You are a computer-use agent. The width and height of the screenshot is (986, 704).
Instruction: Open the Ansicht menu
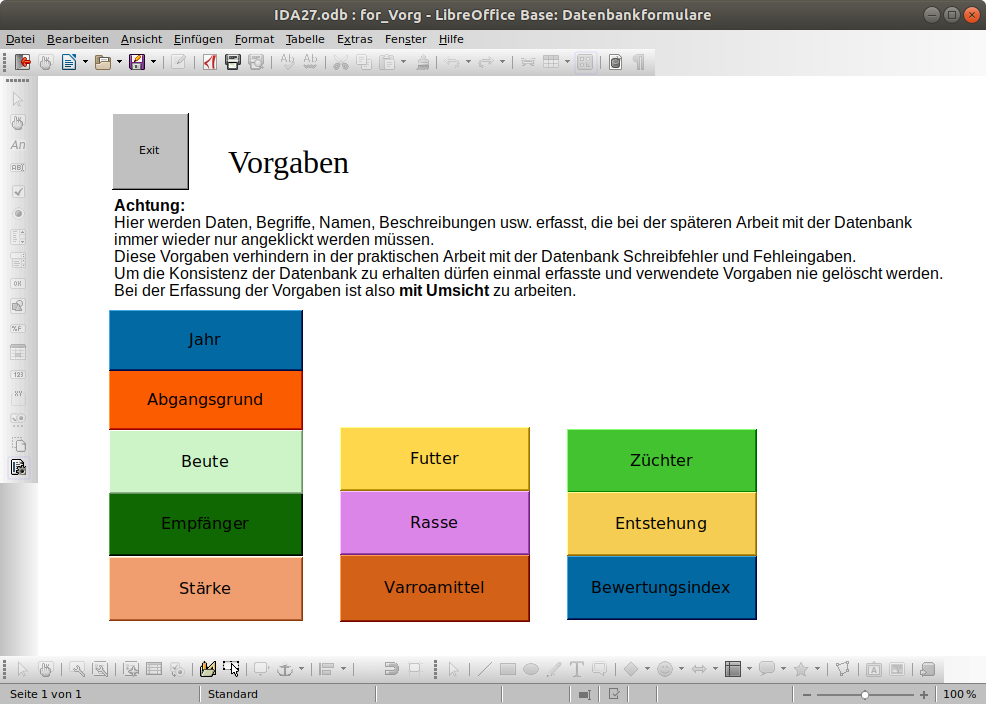(x=141, y=39)
